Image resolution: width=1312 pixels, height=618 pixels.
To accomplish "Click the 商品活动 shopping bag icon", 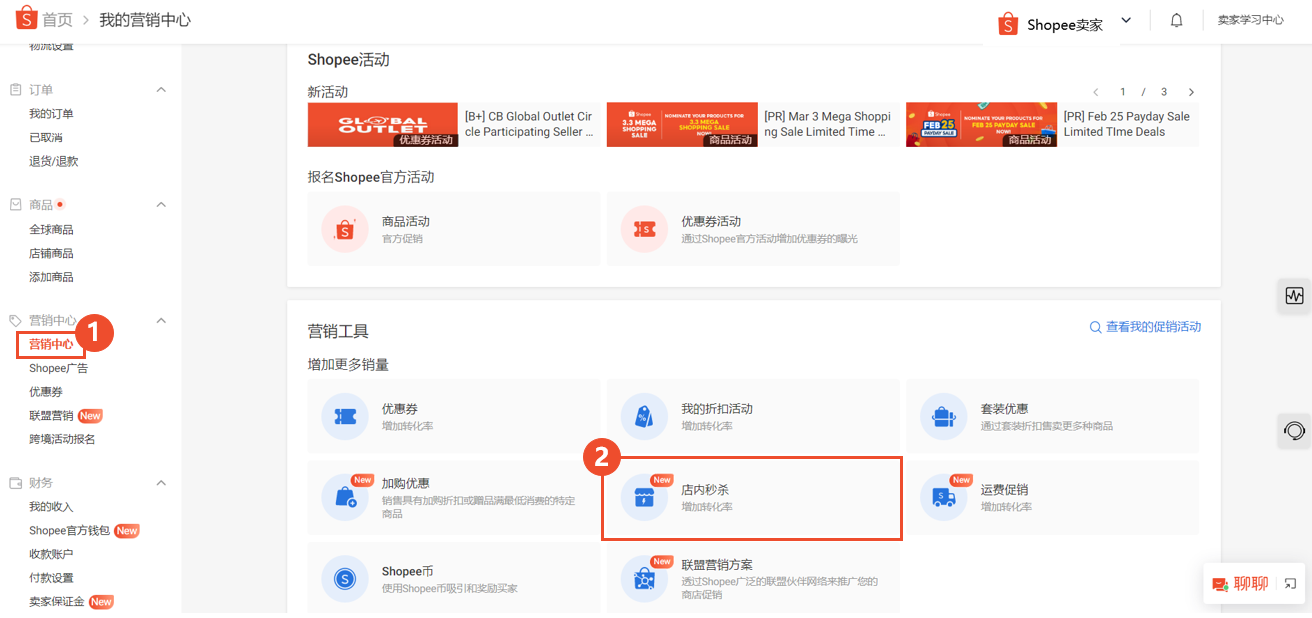I will tap(345, 229).
